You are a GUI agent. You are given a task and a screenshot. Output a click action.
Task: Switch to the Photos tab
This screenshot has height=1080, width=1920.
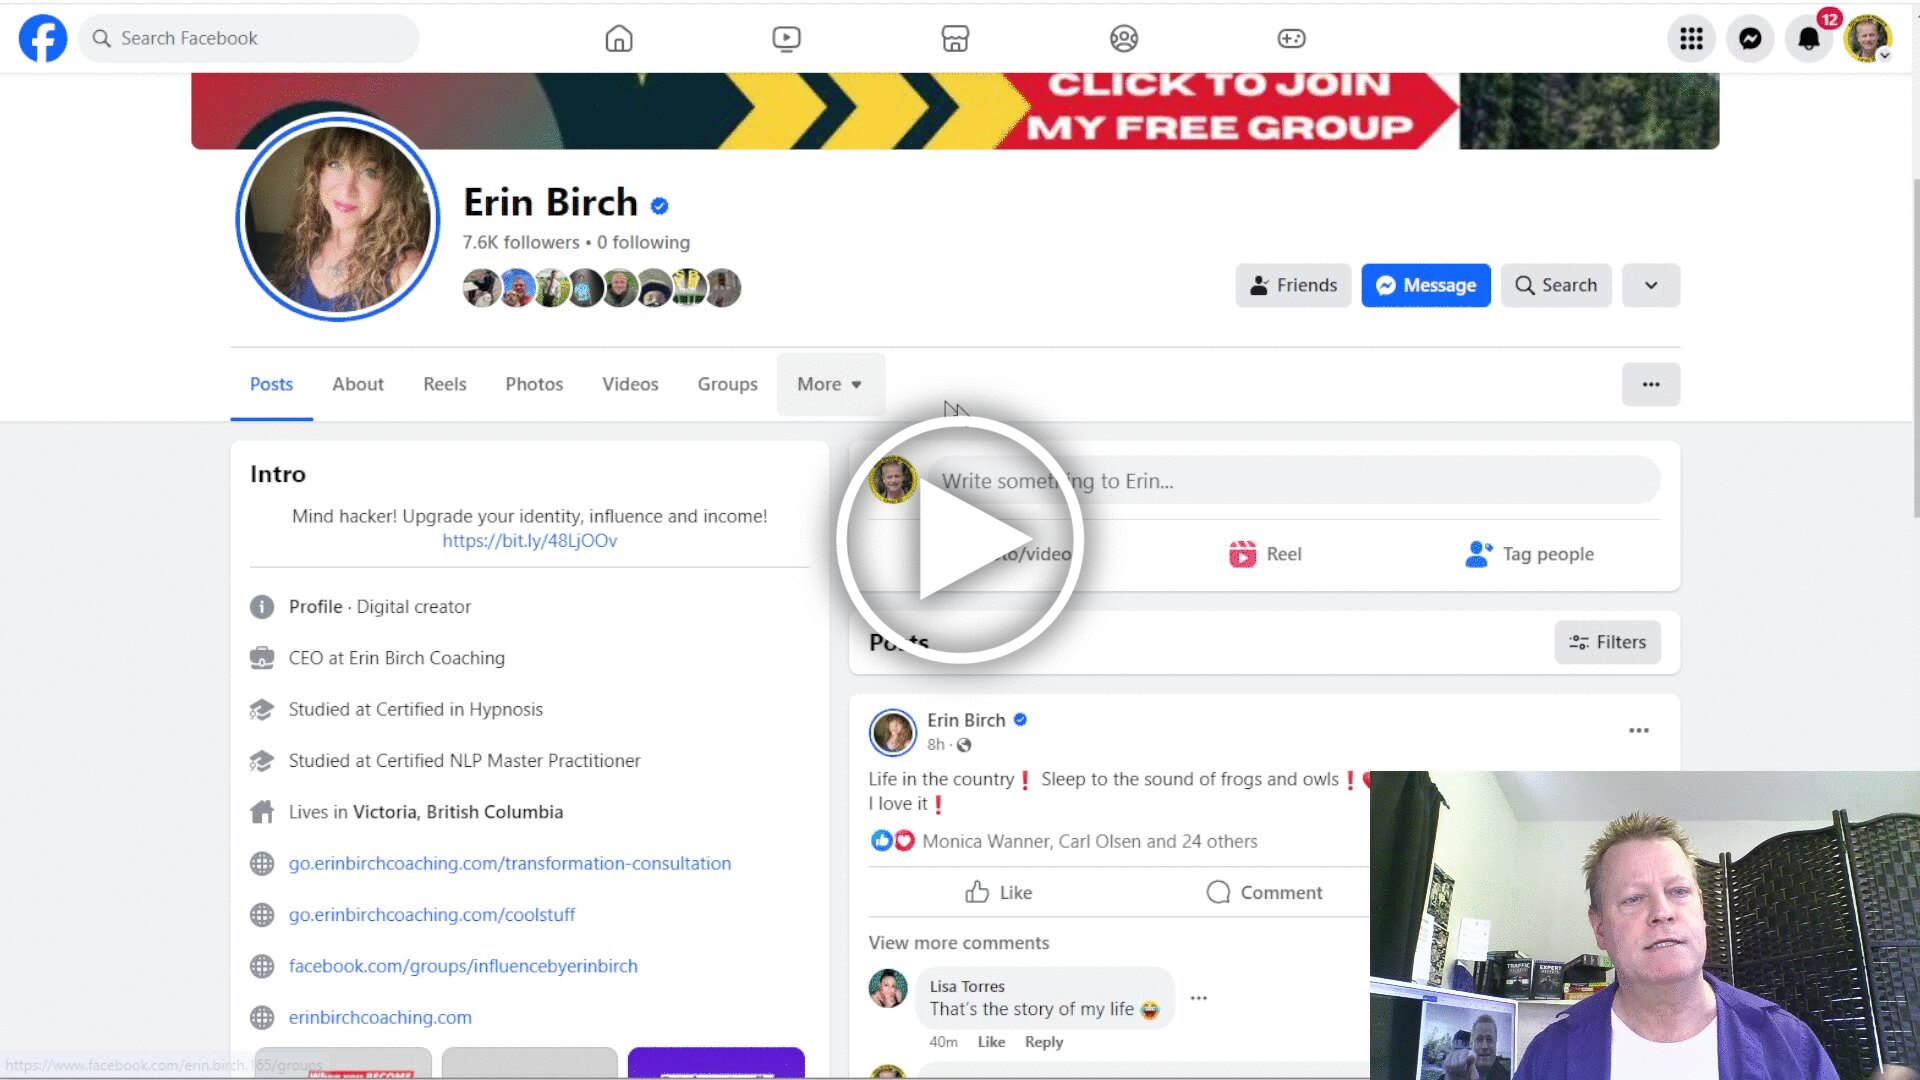(534, 384)
